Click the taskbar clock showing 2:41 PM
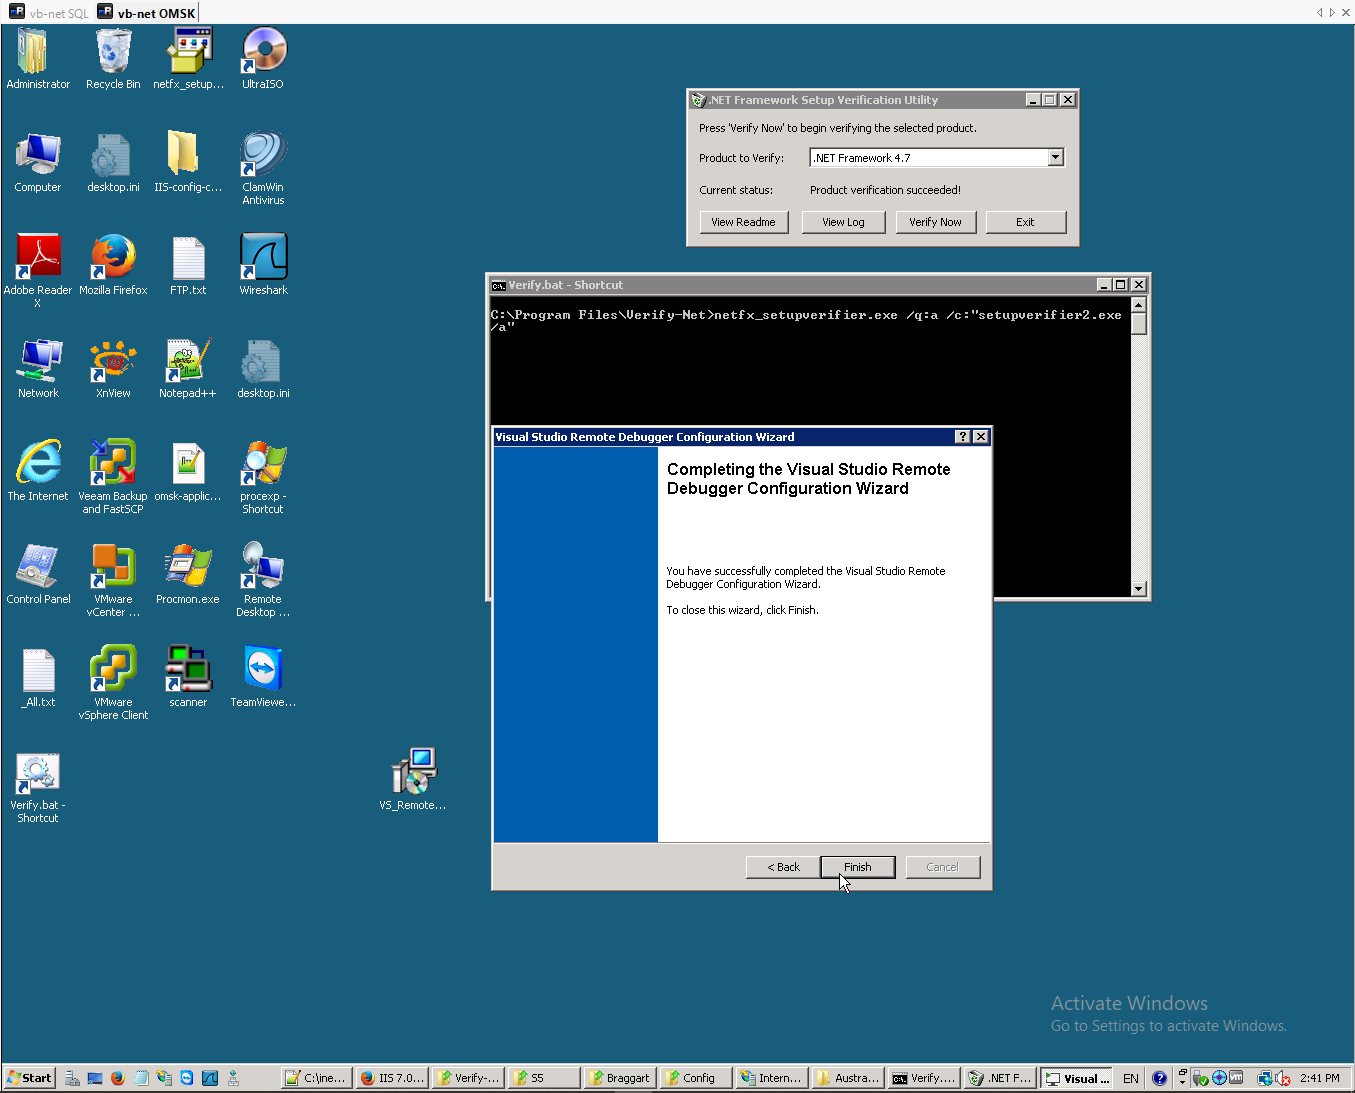1355x1093 pixels. coord(1320,1078)
